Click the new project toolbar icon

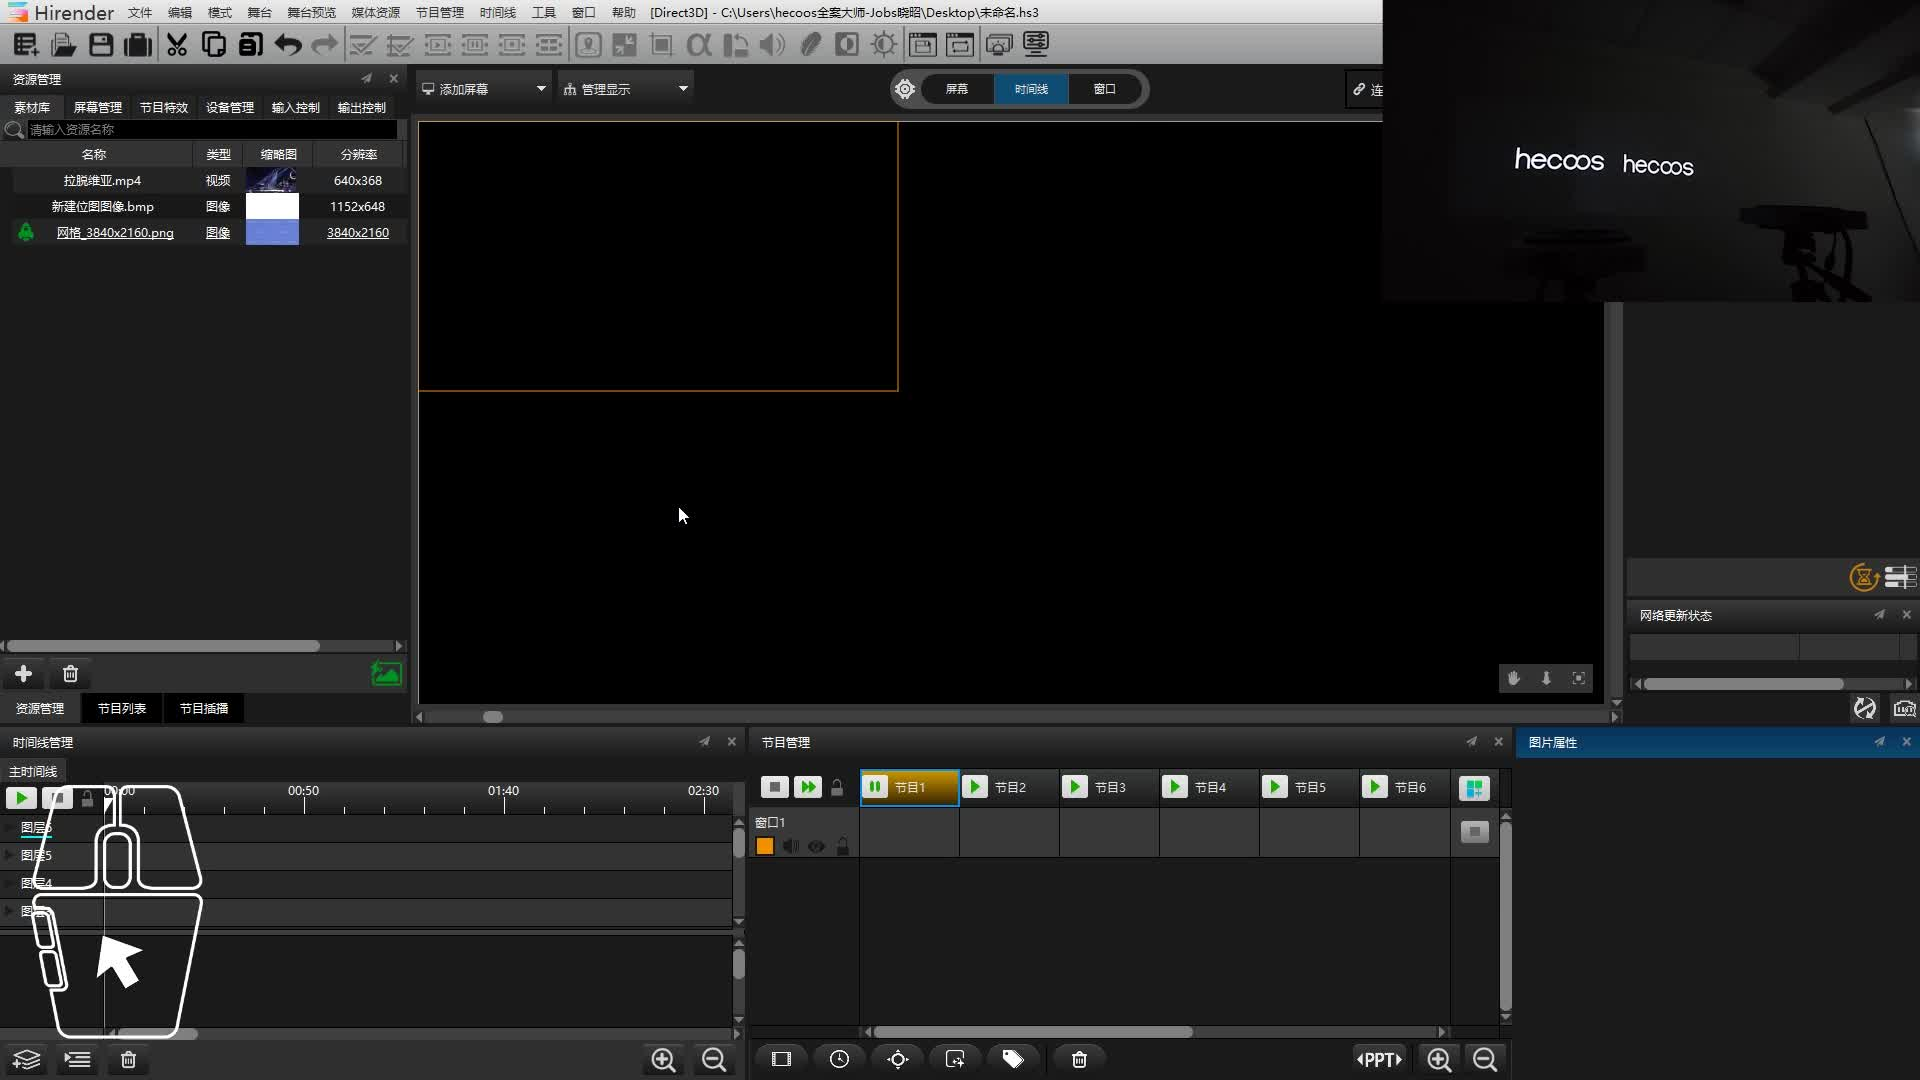point(26,44)
